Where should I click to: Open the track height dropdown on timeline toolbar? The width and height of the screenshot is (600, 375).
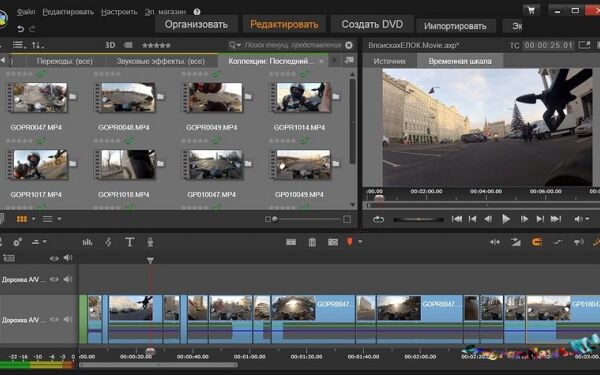pos(39,242)
